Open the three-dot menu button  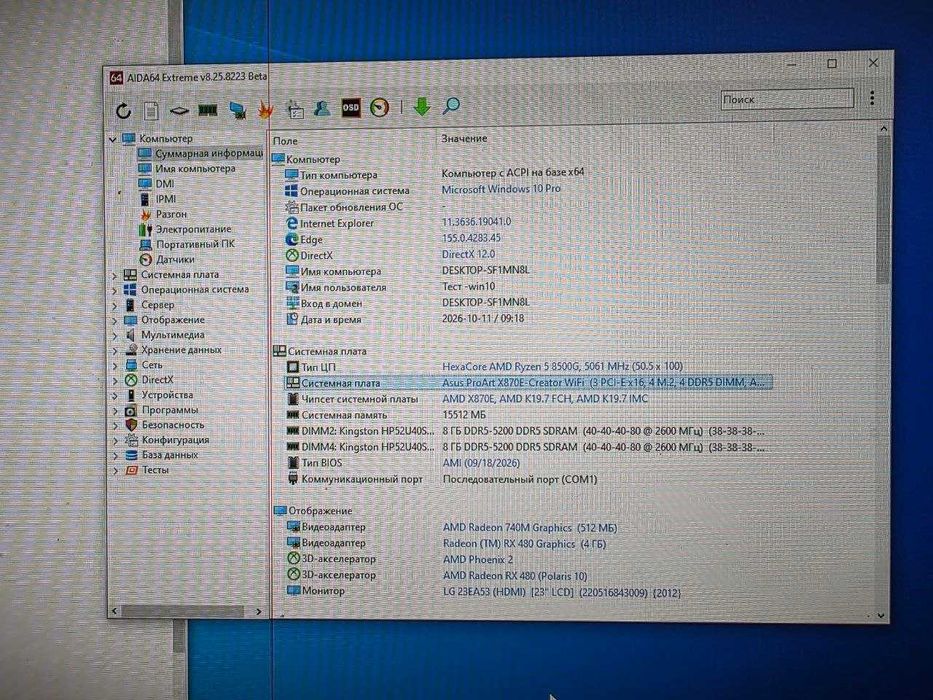pos(872,98)
